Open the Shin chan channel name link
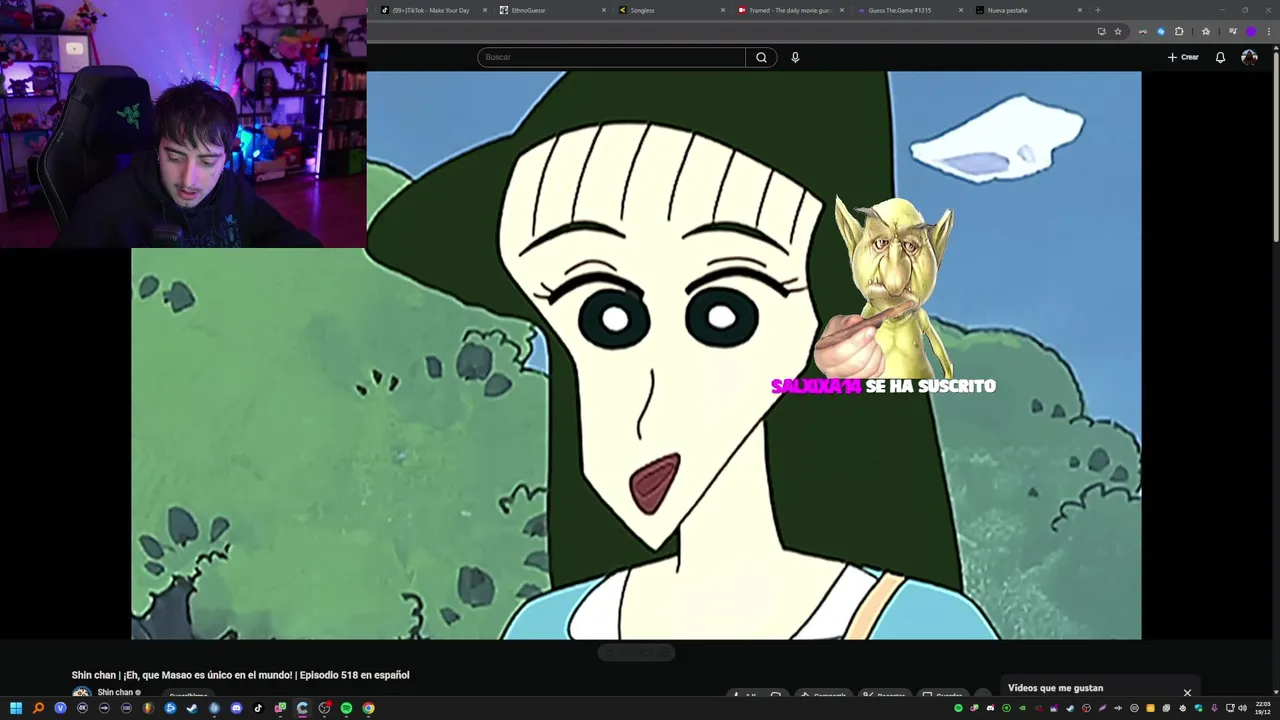Viewport: 1280px width, 720px height. click(x=115, y=692)
